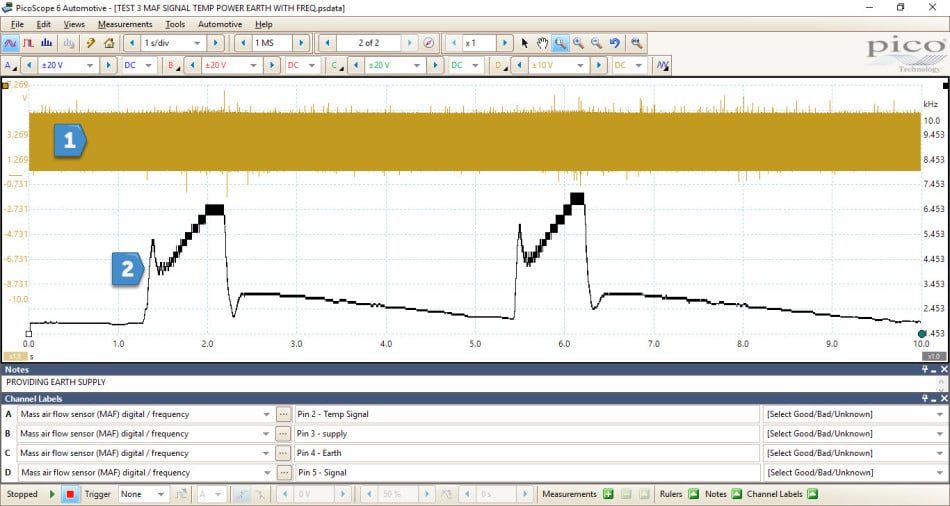Toggle Channel Labels panel button

coord(812,494)
